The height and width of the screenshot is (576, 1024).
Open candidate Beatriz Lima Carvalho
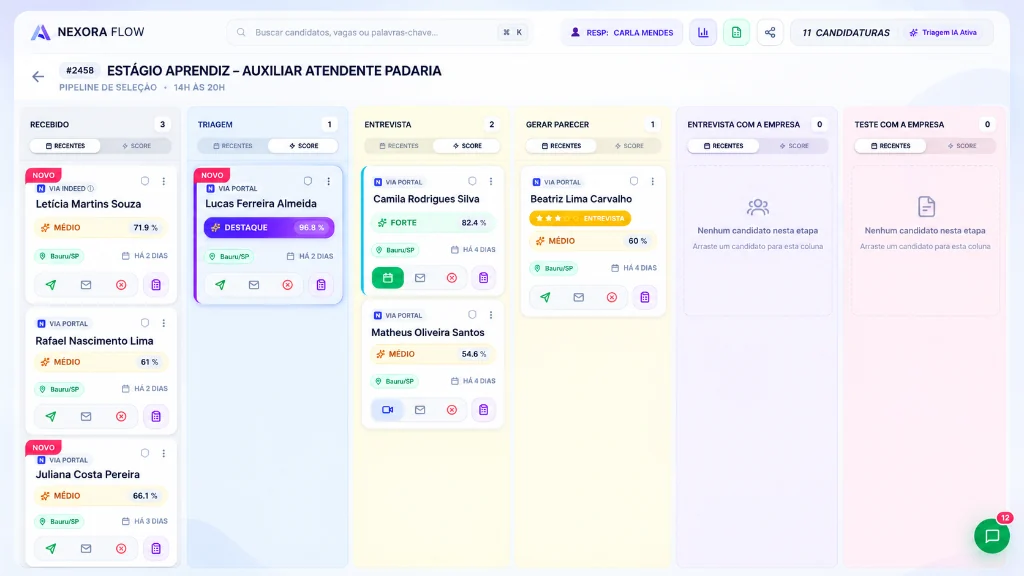pyautogui.click(x=581, y=199)
